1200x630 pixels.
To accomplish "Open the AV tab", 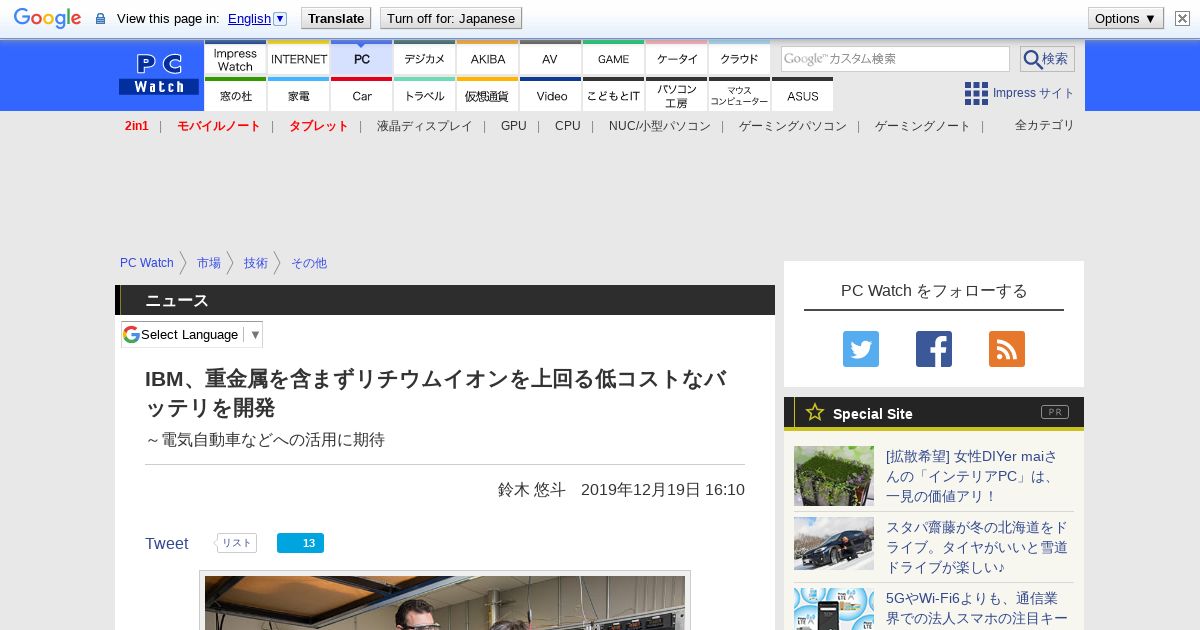I will coord(551,58).
